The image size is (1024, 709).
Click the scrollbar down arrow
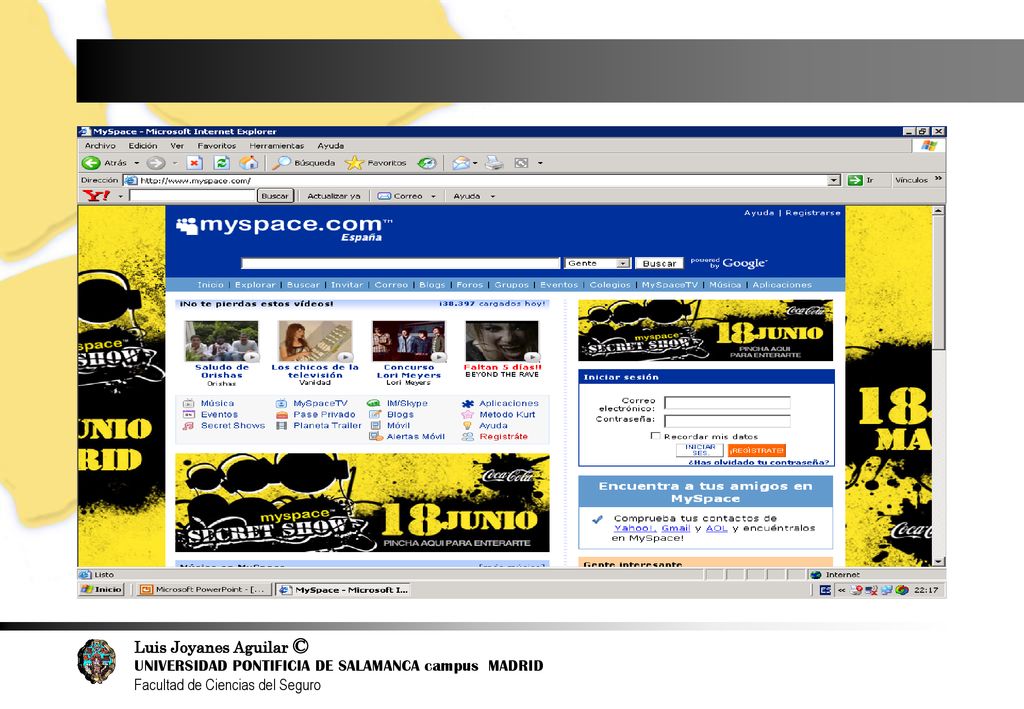tap(938, 561)
